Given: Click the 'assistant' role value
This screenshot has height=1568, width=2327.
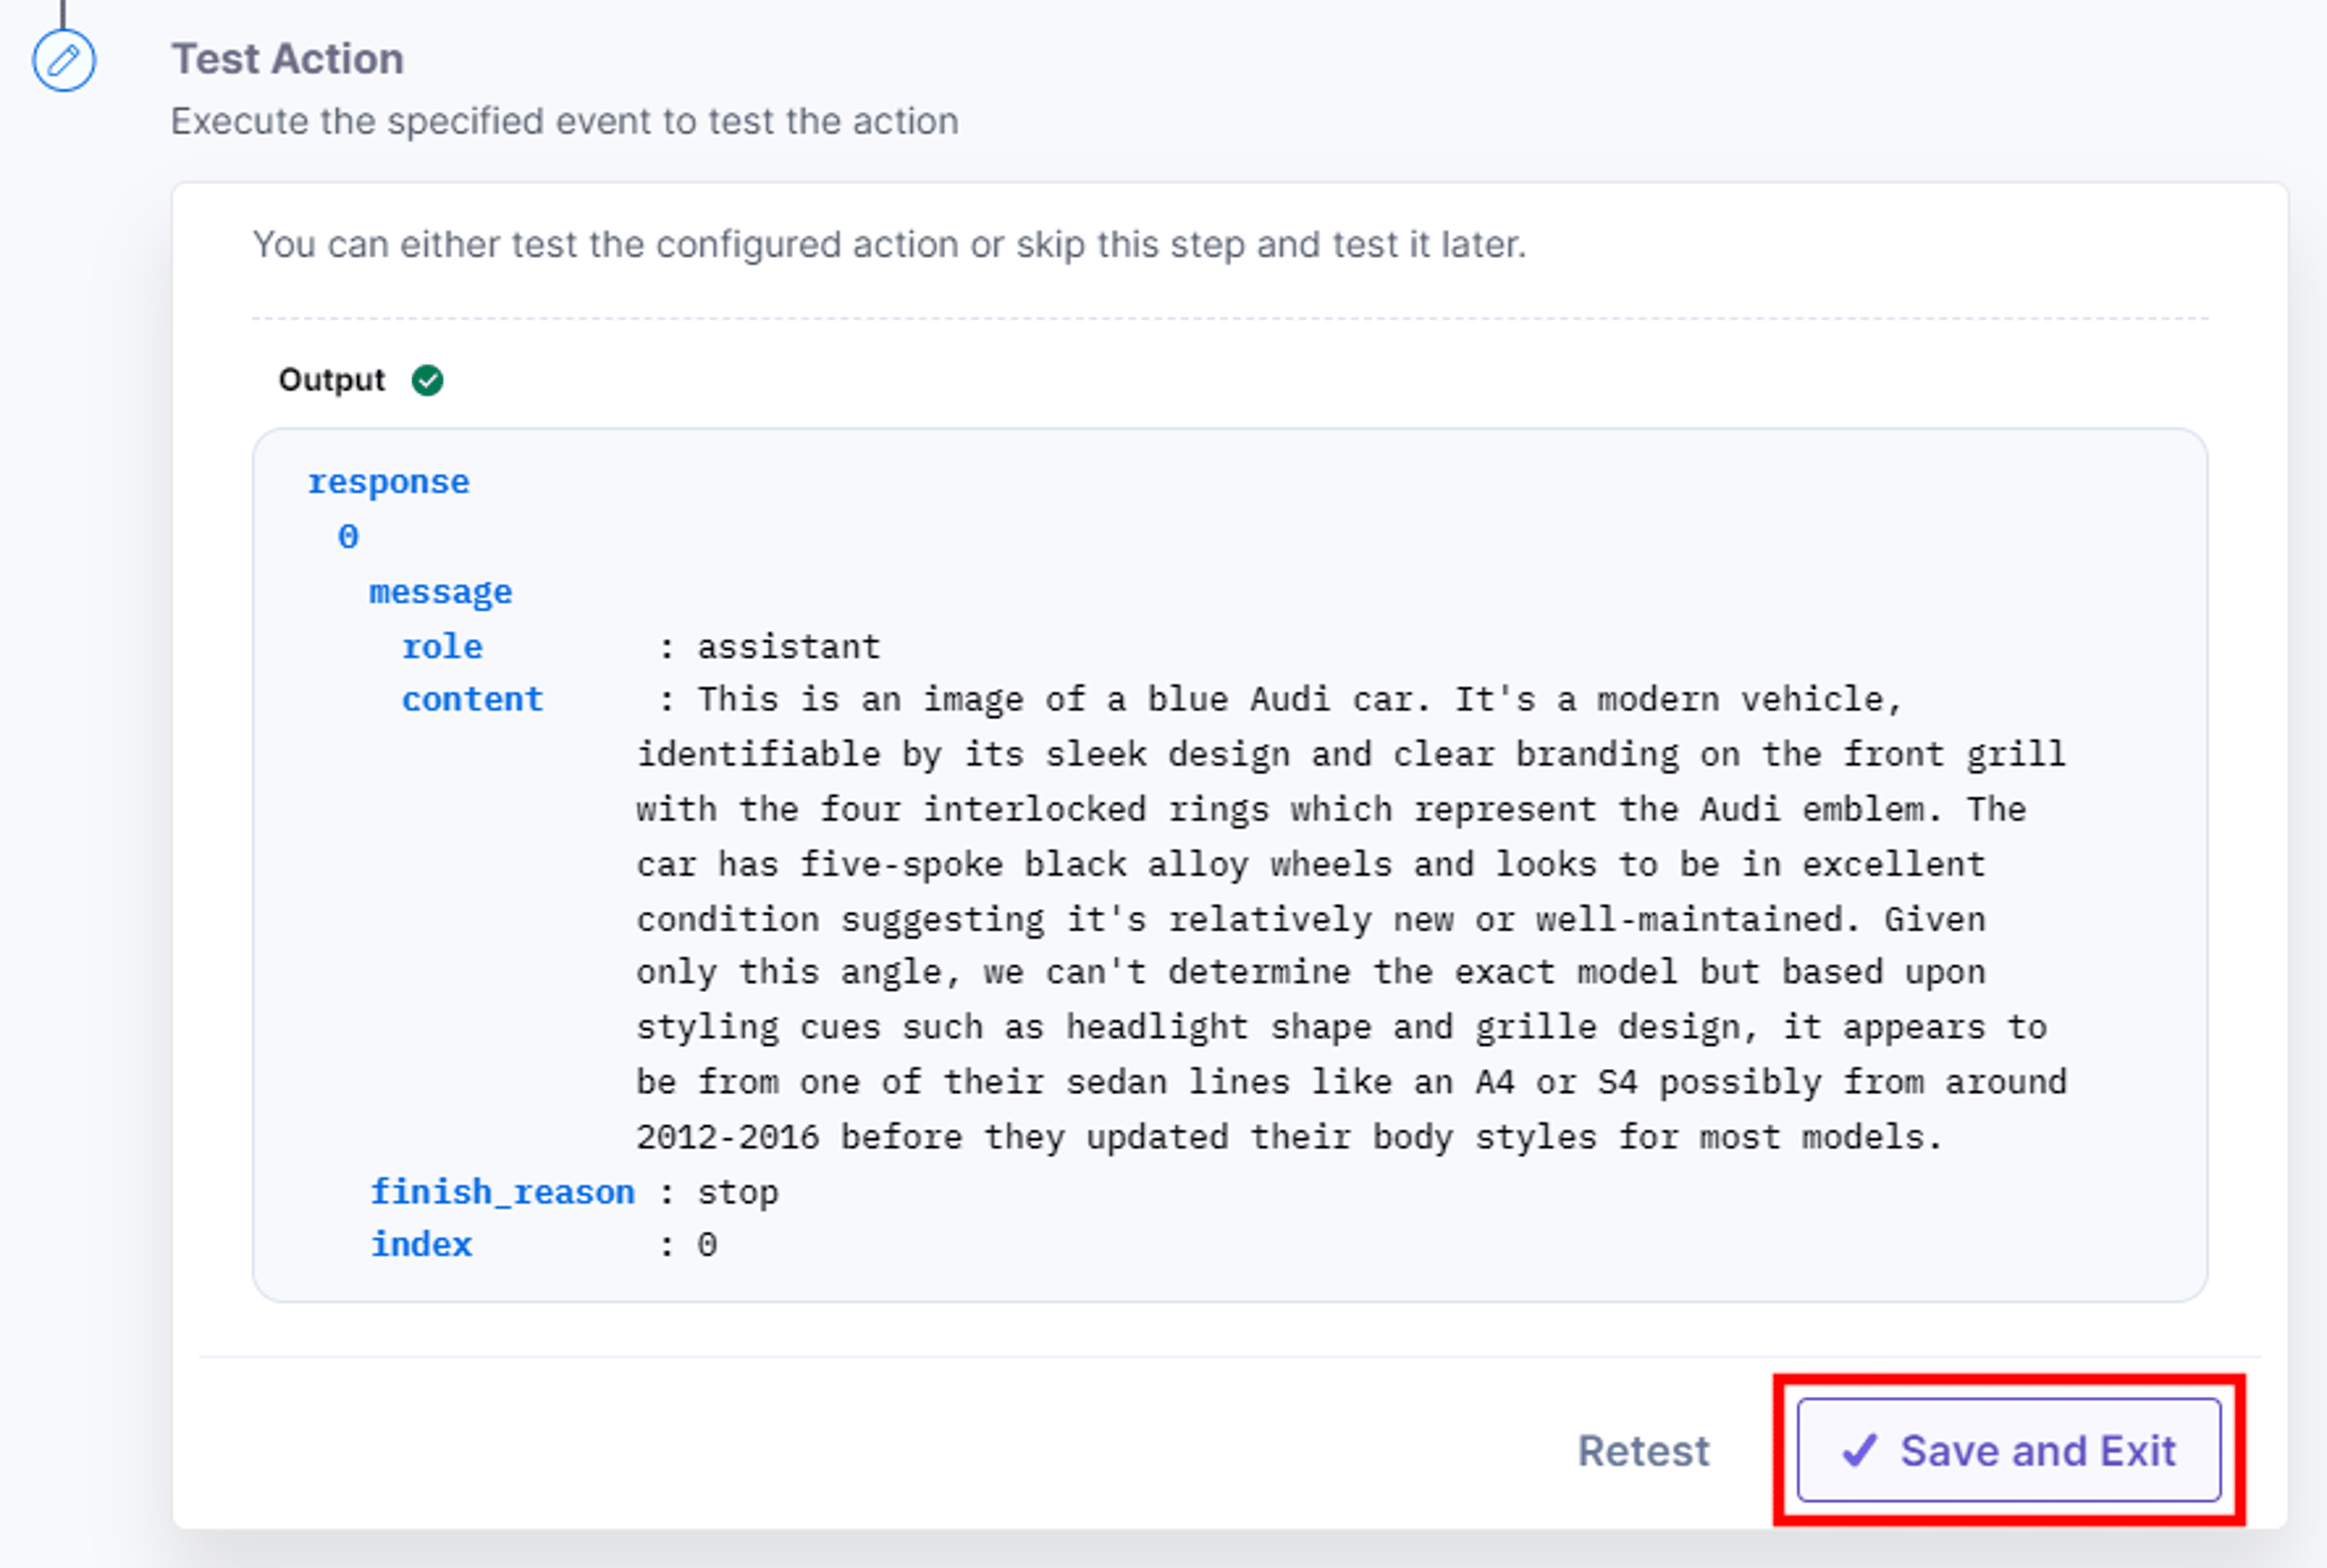Looking at the screenshot, I should (789, 647).
